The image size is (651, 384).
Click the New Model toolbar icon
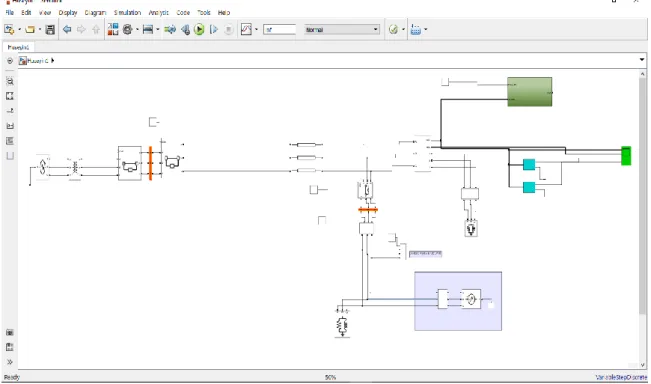[9, 29]
